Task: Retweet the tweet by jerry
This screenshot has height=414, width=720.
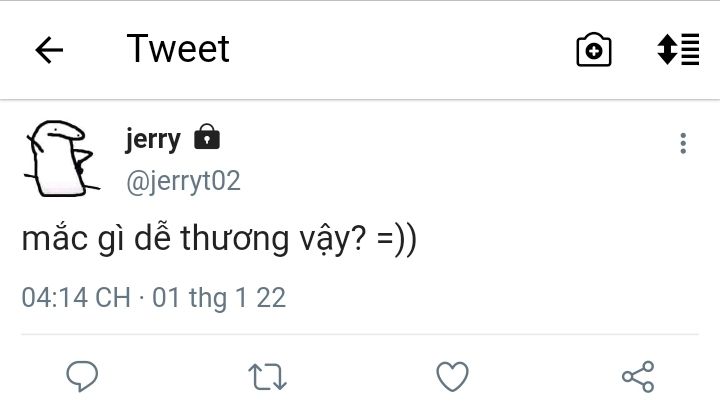Action: click(x=267, y=376)
